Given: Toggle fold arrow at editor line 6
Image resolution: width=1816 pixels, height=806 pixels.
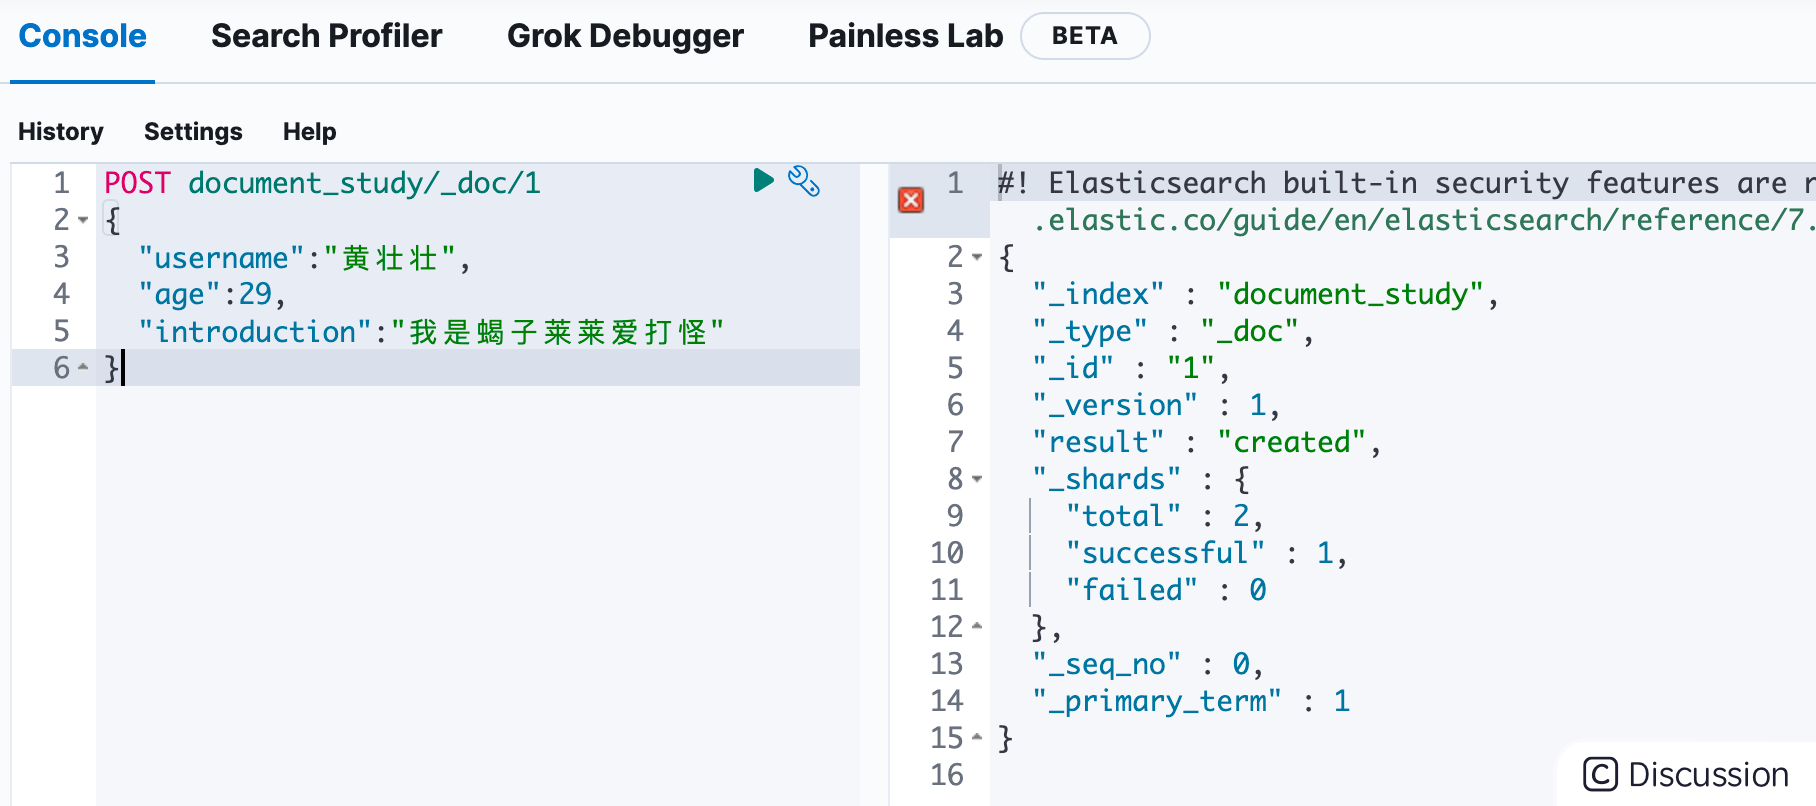Looking at the screenshot, I should pyautogui.click(x=84, y=367).
